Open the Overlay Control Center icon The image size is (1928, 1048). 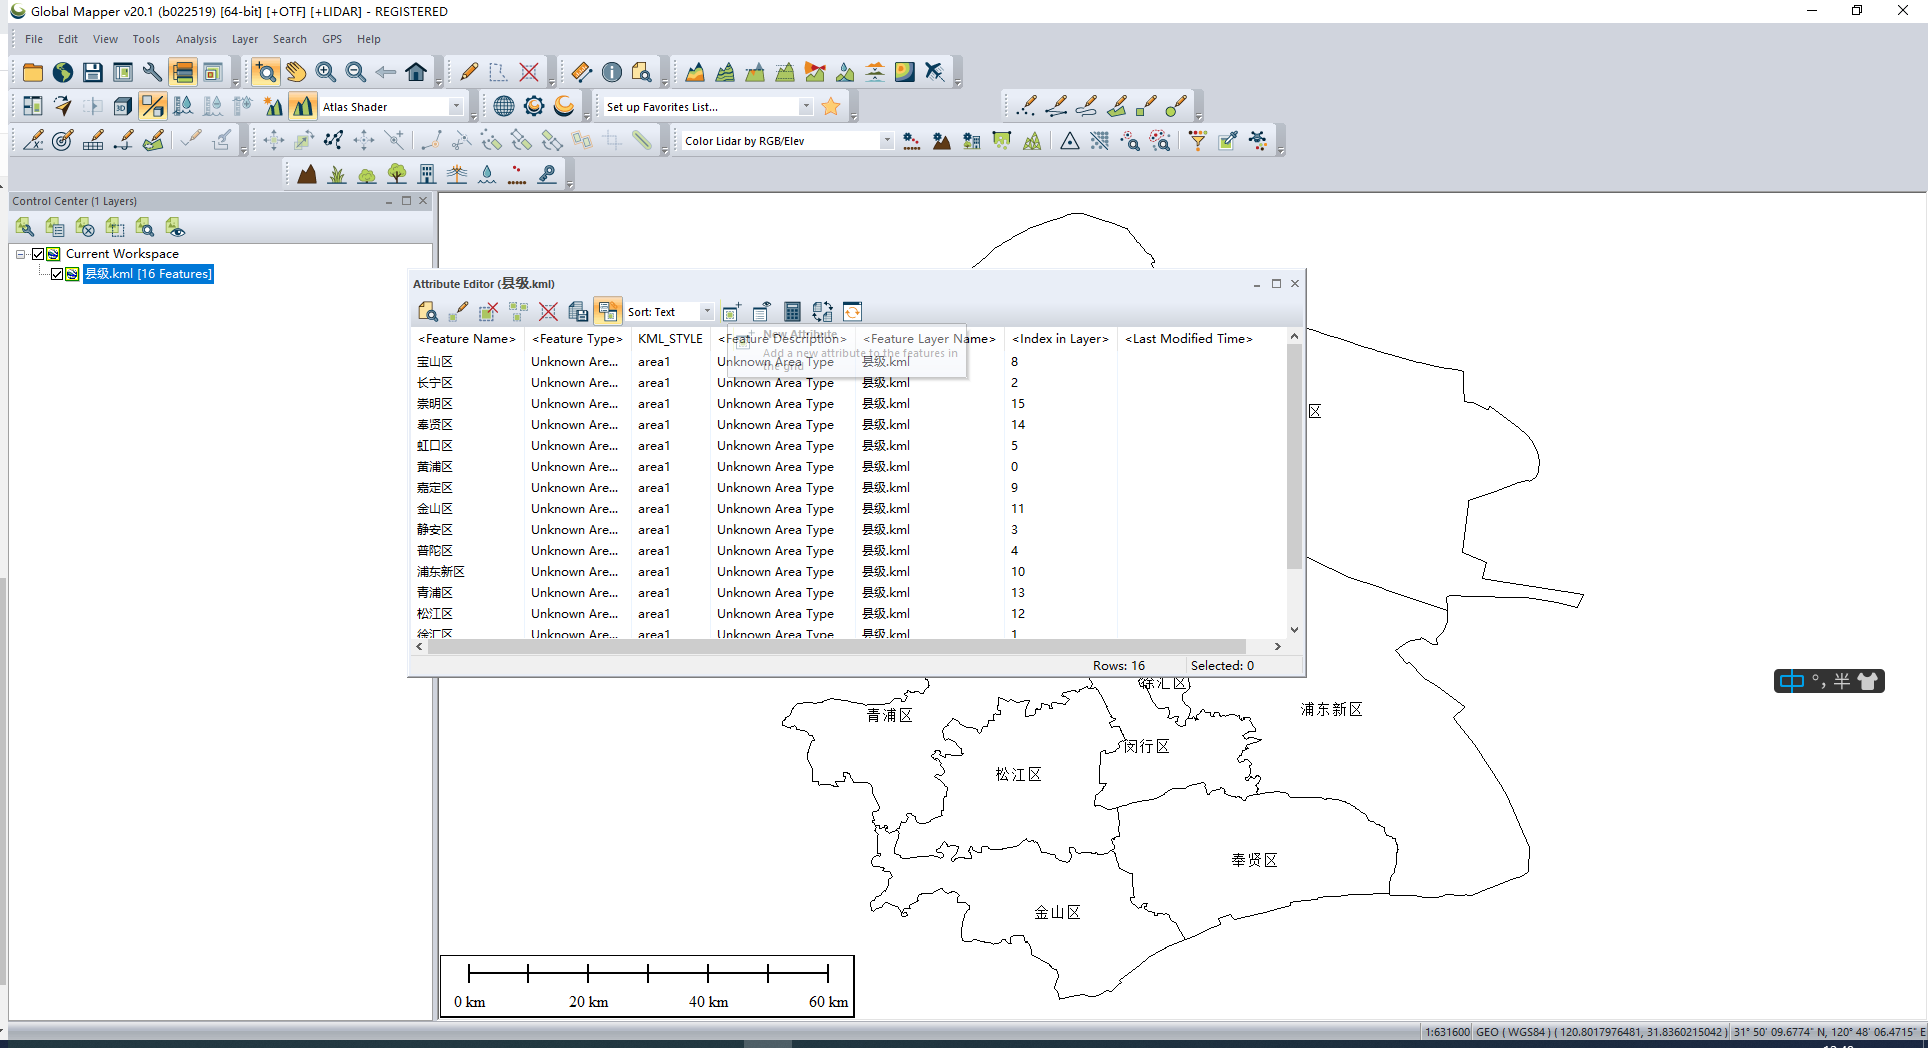[183, 72]
